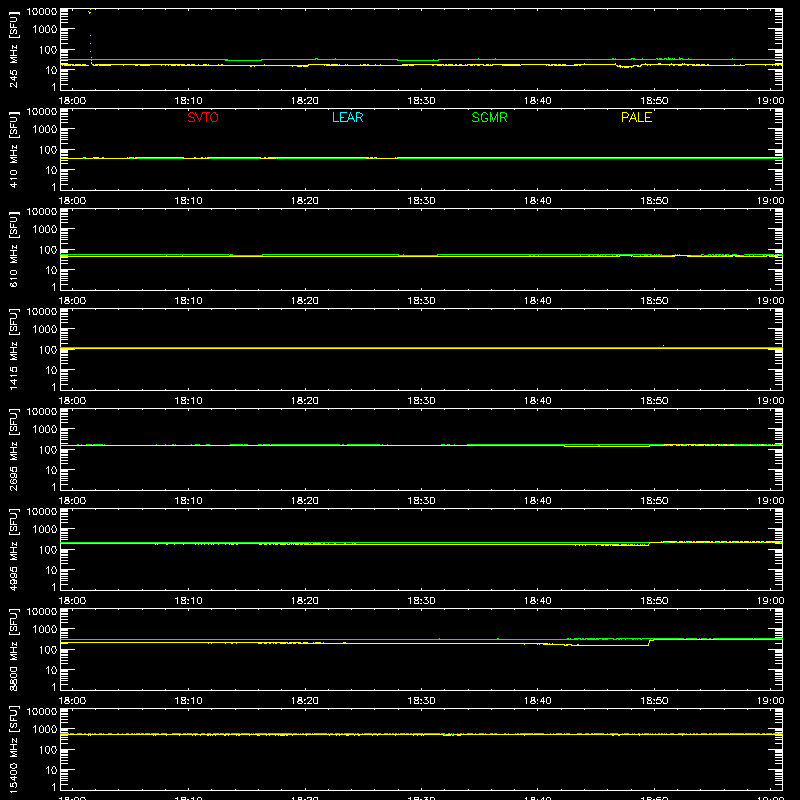
Task: Click 18:30 time label below 4995 MHz plot
Action: tap(421, 601)
